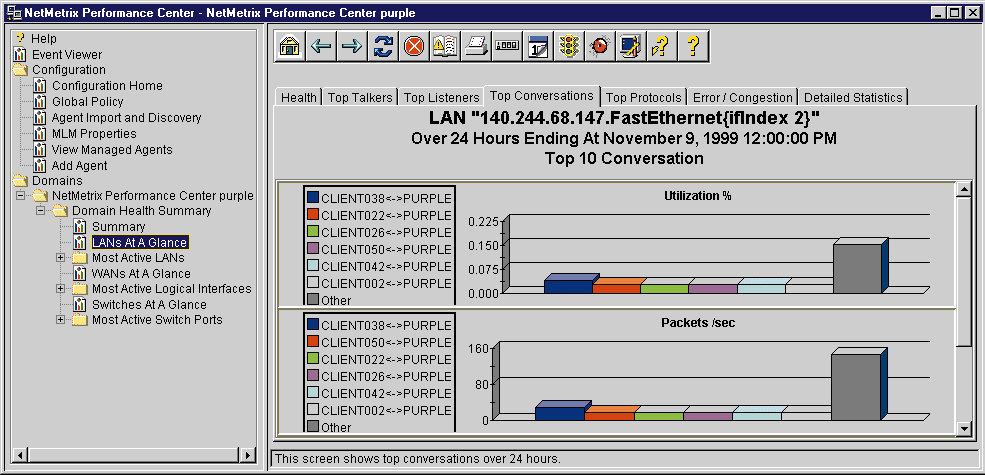The width and height of the screenshot is (985, 475).
Task: Expand the Most Active LANs folder
Action: (x=60, y=258)
